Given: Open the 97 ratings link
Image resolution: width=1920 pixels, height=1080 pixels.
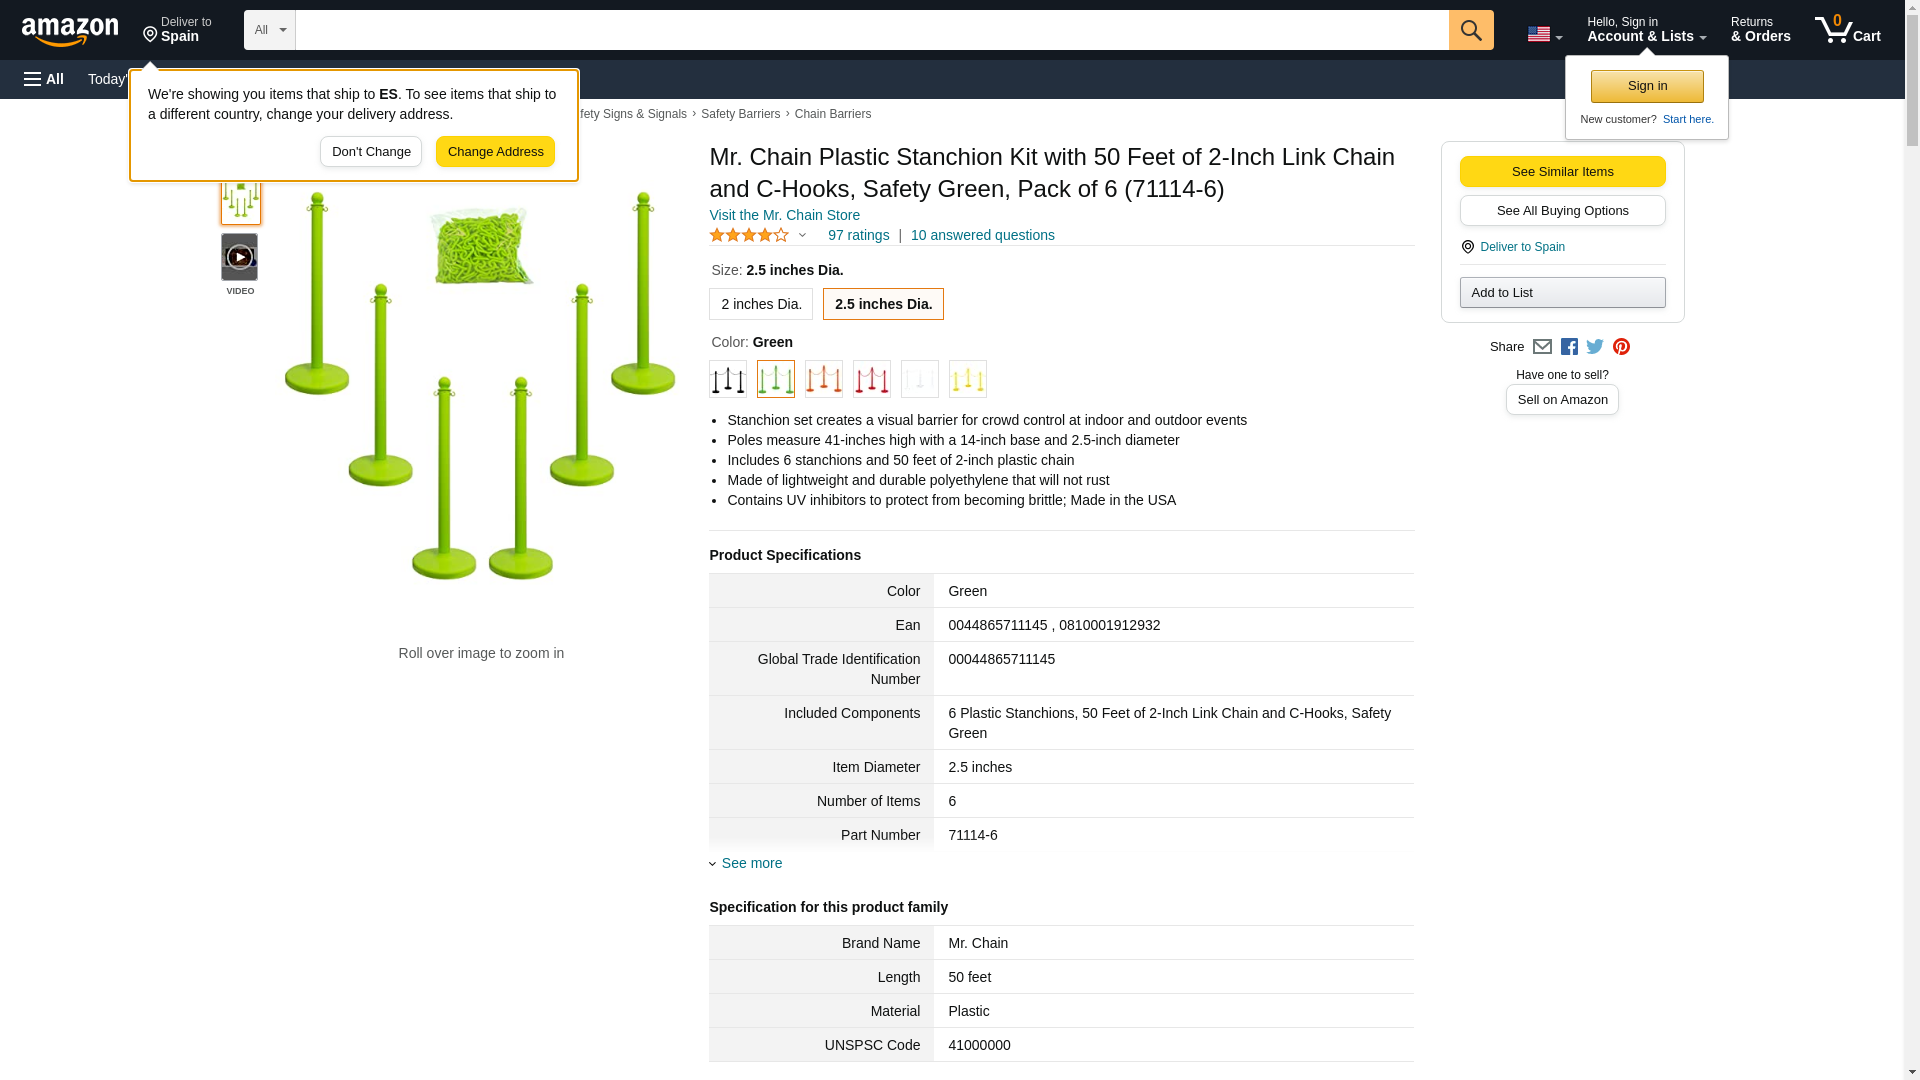Looking at the screenshot, I should [857, 235].
